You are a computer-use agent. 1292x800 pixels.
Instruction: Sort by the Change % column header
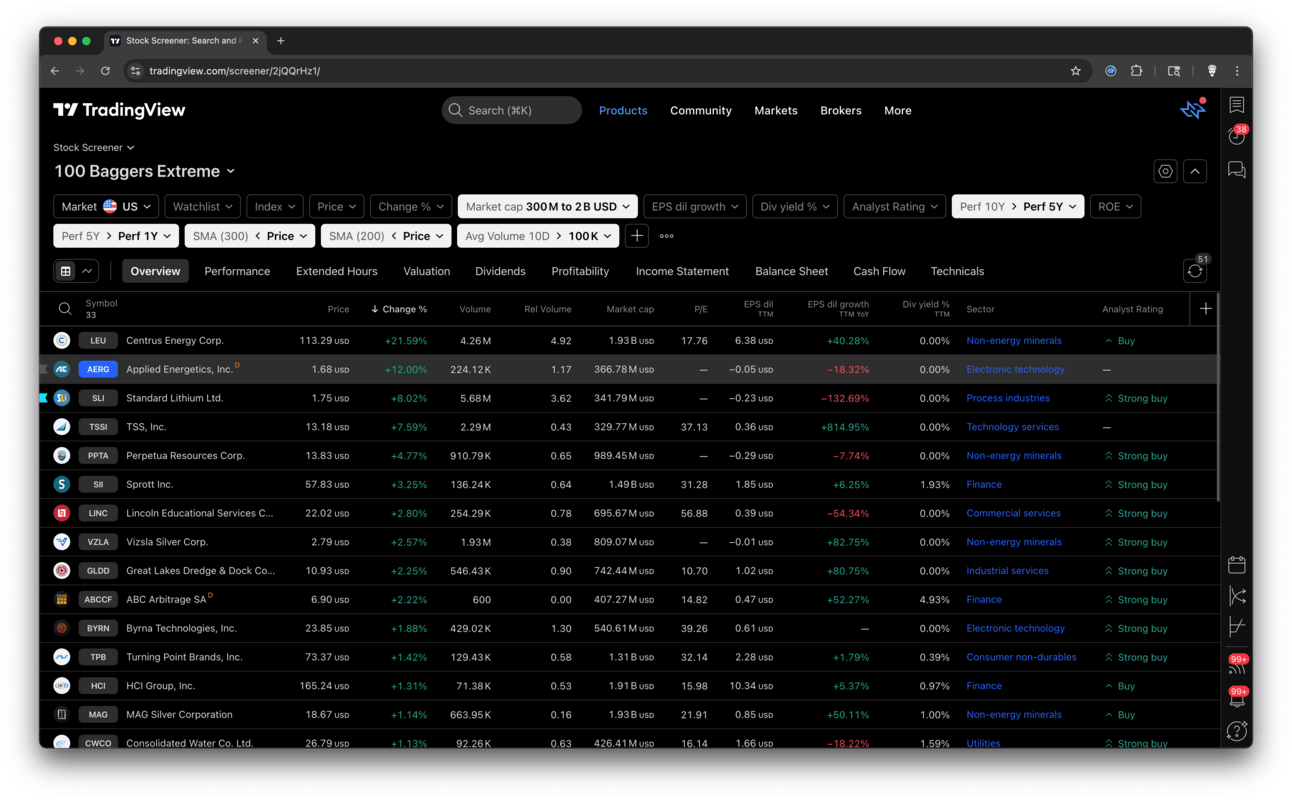399,309
